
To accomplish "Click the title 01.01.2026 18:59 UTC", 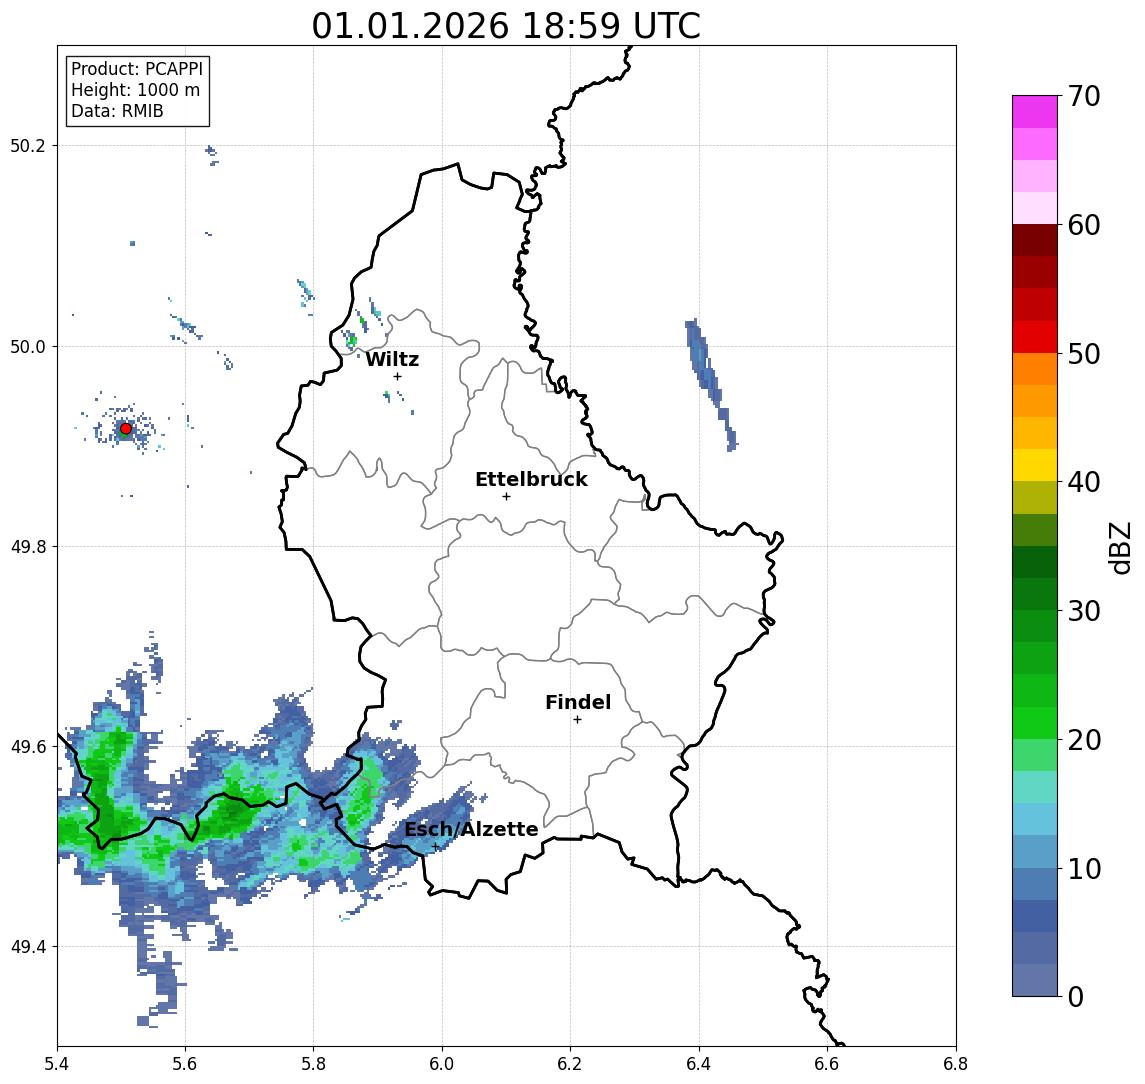I will [506, 26].
